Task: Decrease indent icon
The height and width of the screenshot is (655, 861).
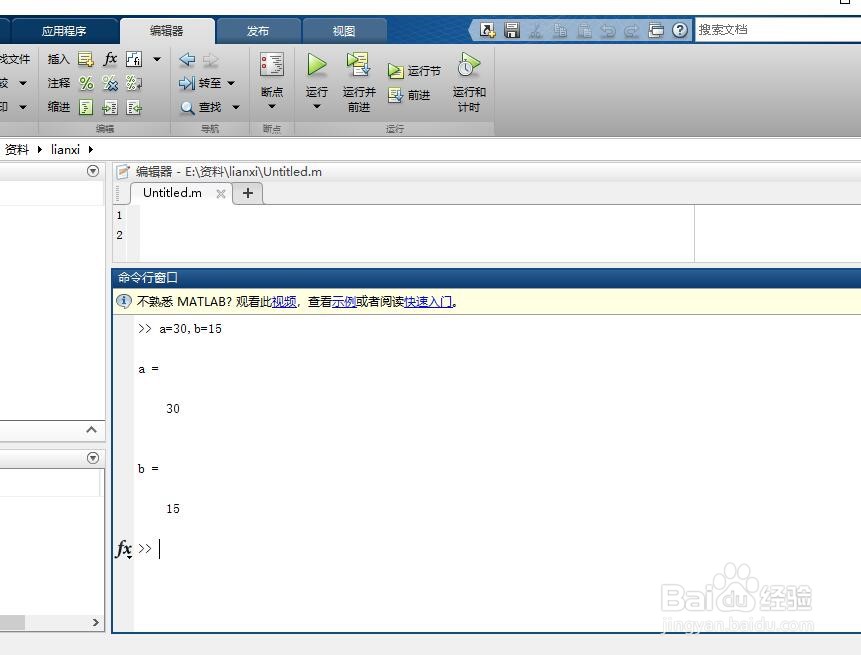Action: [134, 107]
